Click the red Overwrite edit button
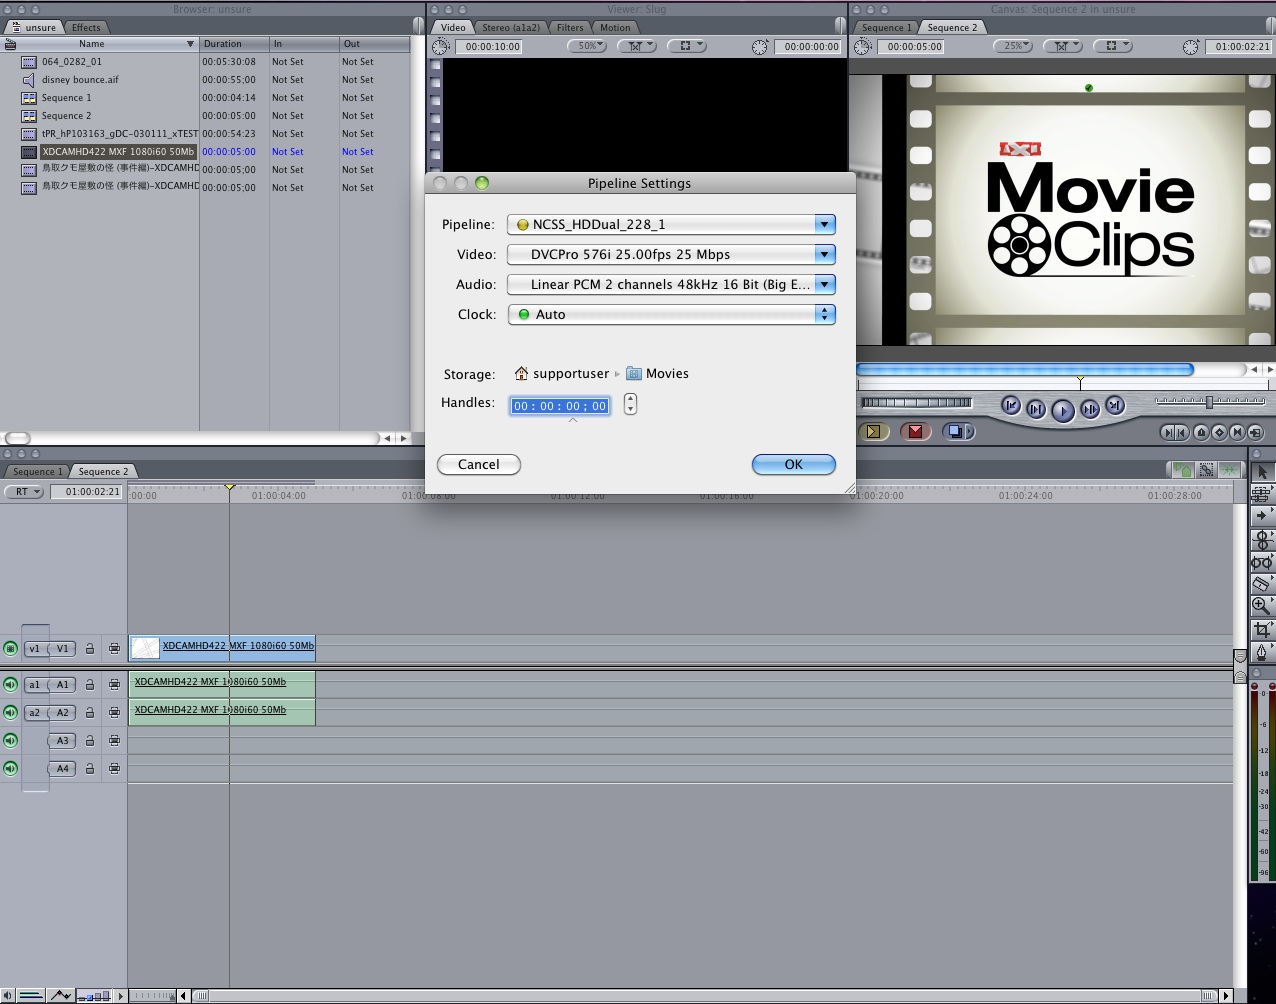The image size is (1276, 1004). [x=915, y=432]
